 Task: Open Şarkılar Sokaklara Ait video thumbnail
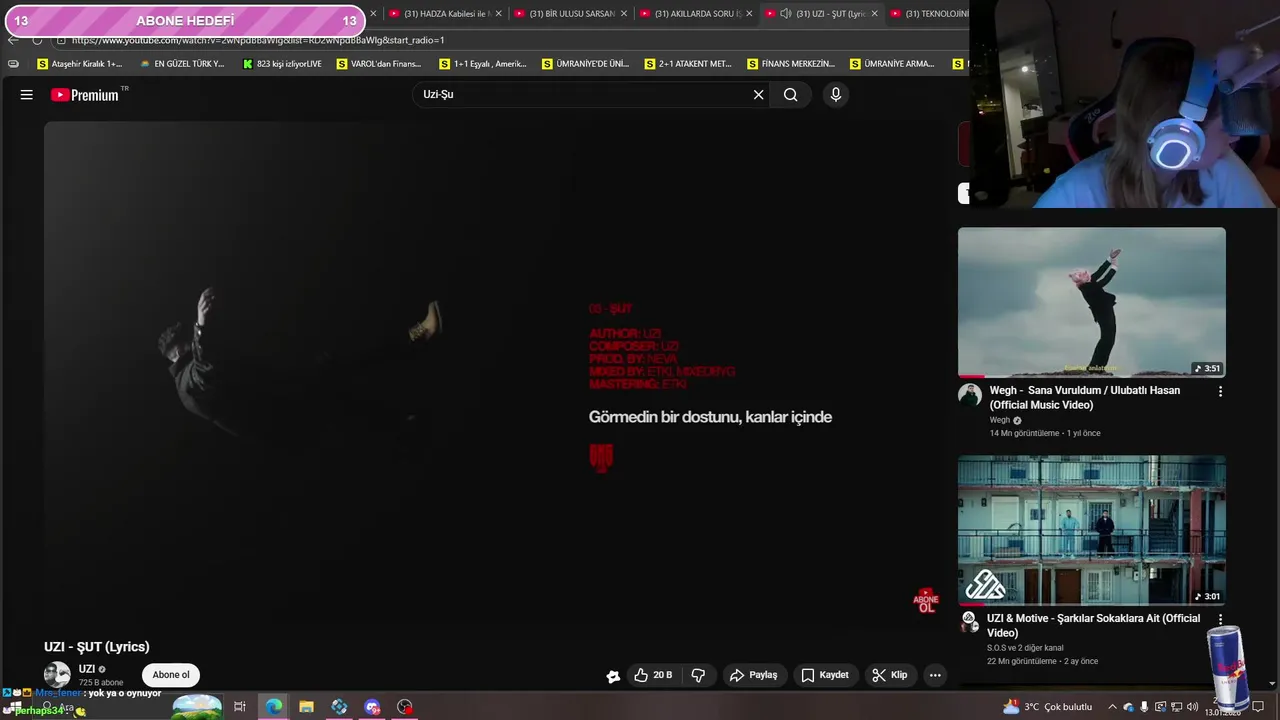(x=1091, y=530)
